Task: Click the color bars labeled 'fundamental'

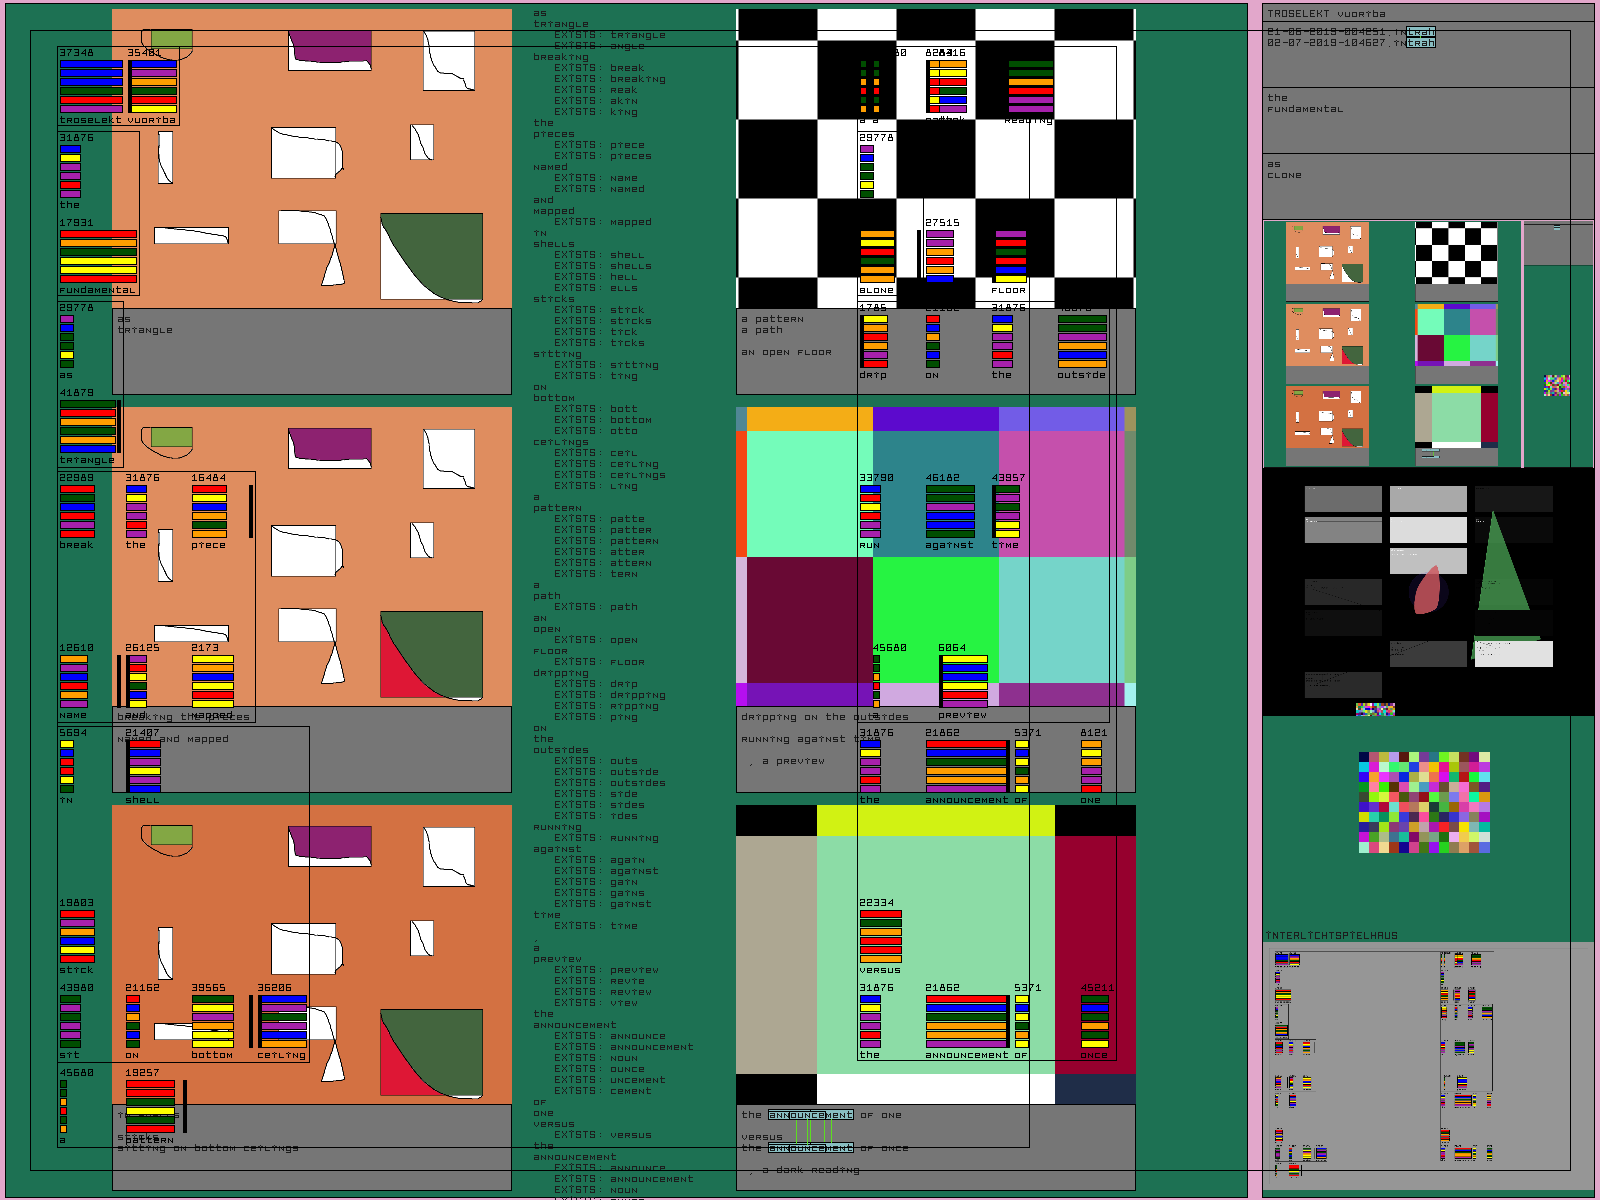Action: click(x=98, y=257)
